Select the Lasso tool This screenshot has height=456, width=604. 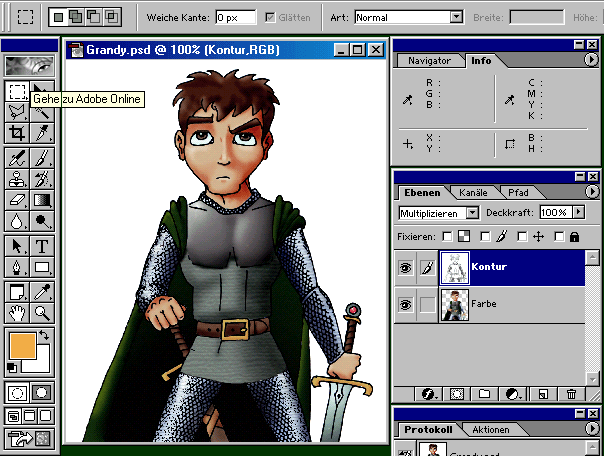[17, 112]
